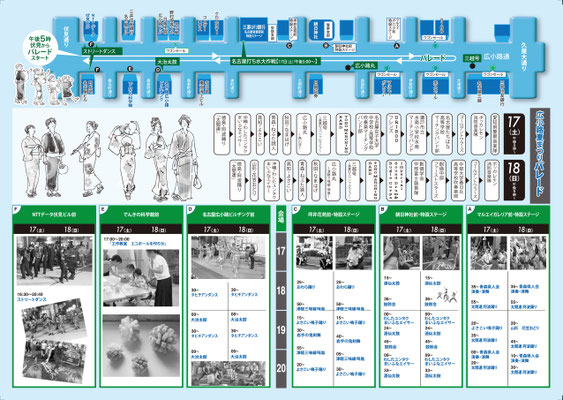Screen dimensions: 563x400
Task: Select the 広小路丸 green label on the map
Action: [x=365, y=66]
